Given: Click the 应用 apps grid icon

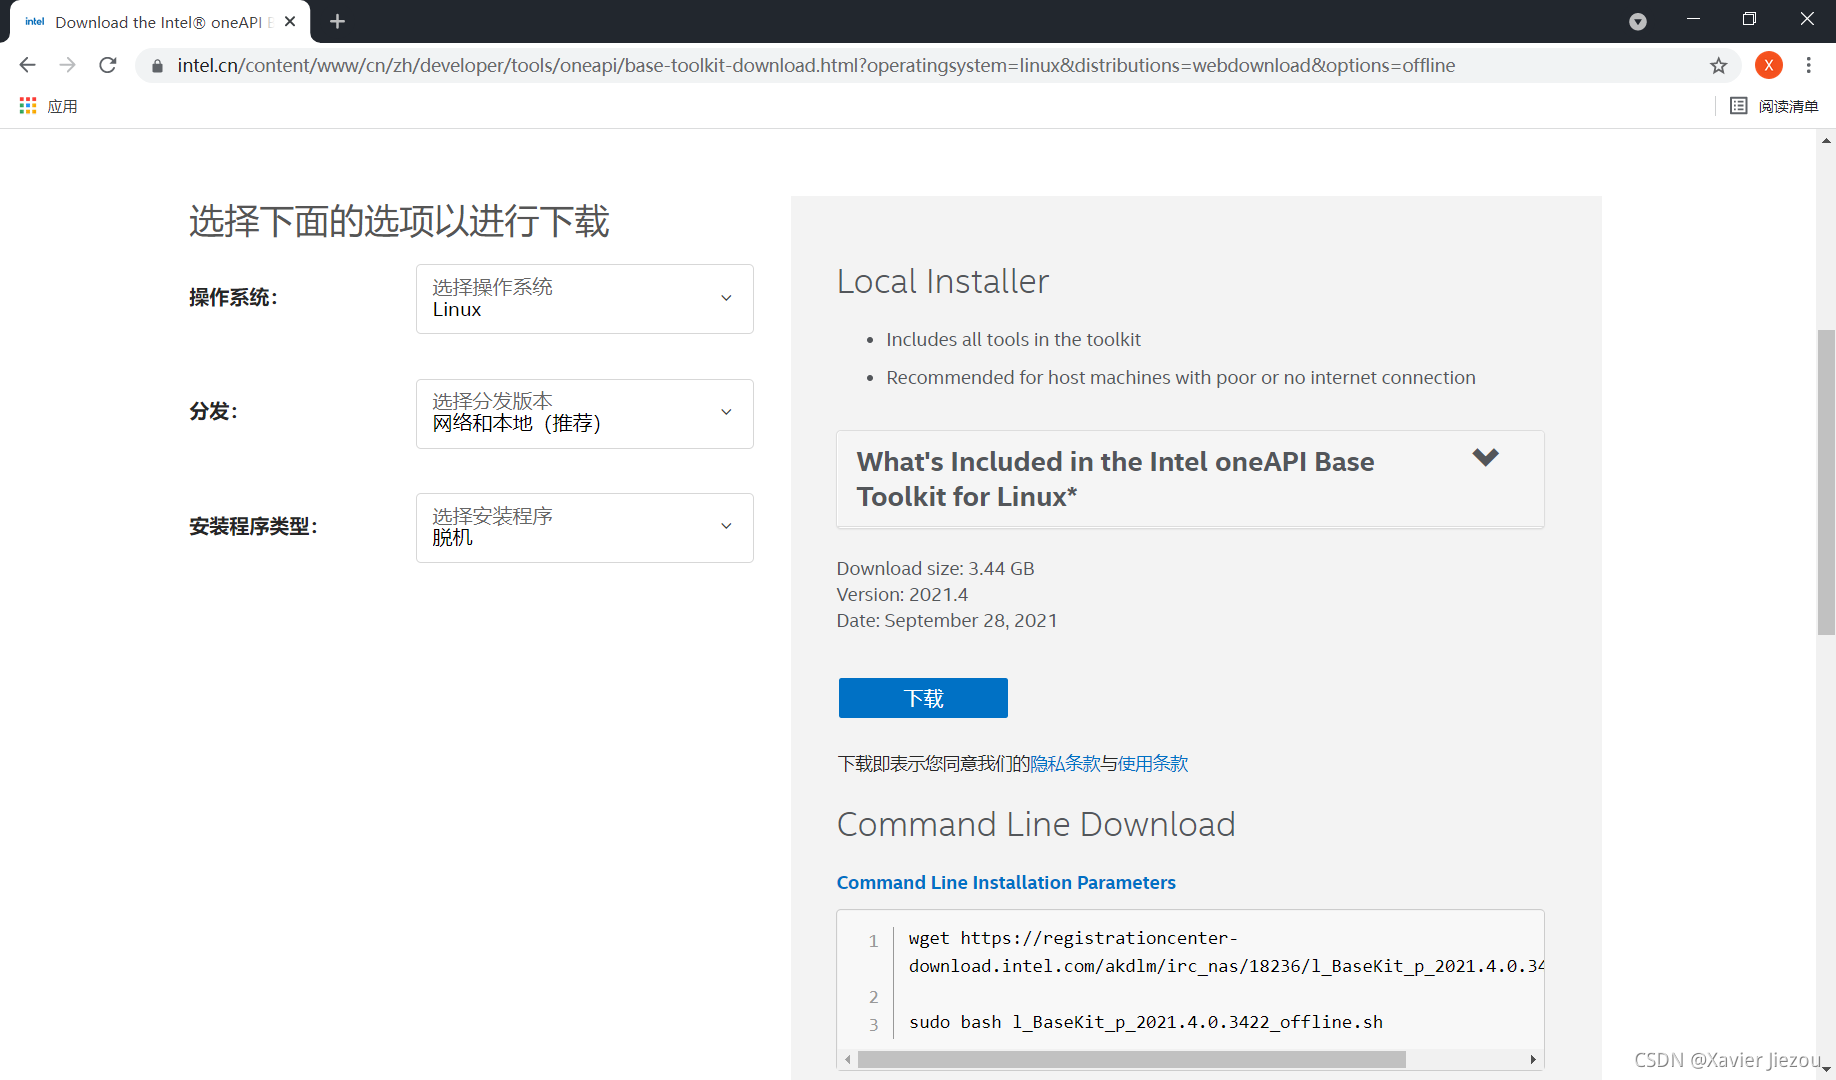Looking at the screenshot, I should point(27,105).
